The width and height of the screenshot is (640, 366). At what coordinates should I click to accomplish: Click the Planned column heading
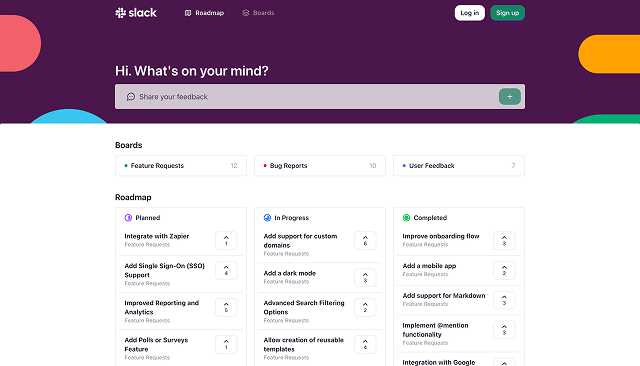[x=148, y=218]
